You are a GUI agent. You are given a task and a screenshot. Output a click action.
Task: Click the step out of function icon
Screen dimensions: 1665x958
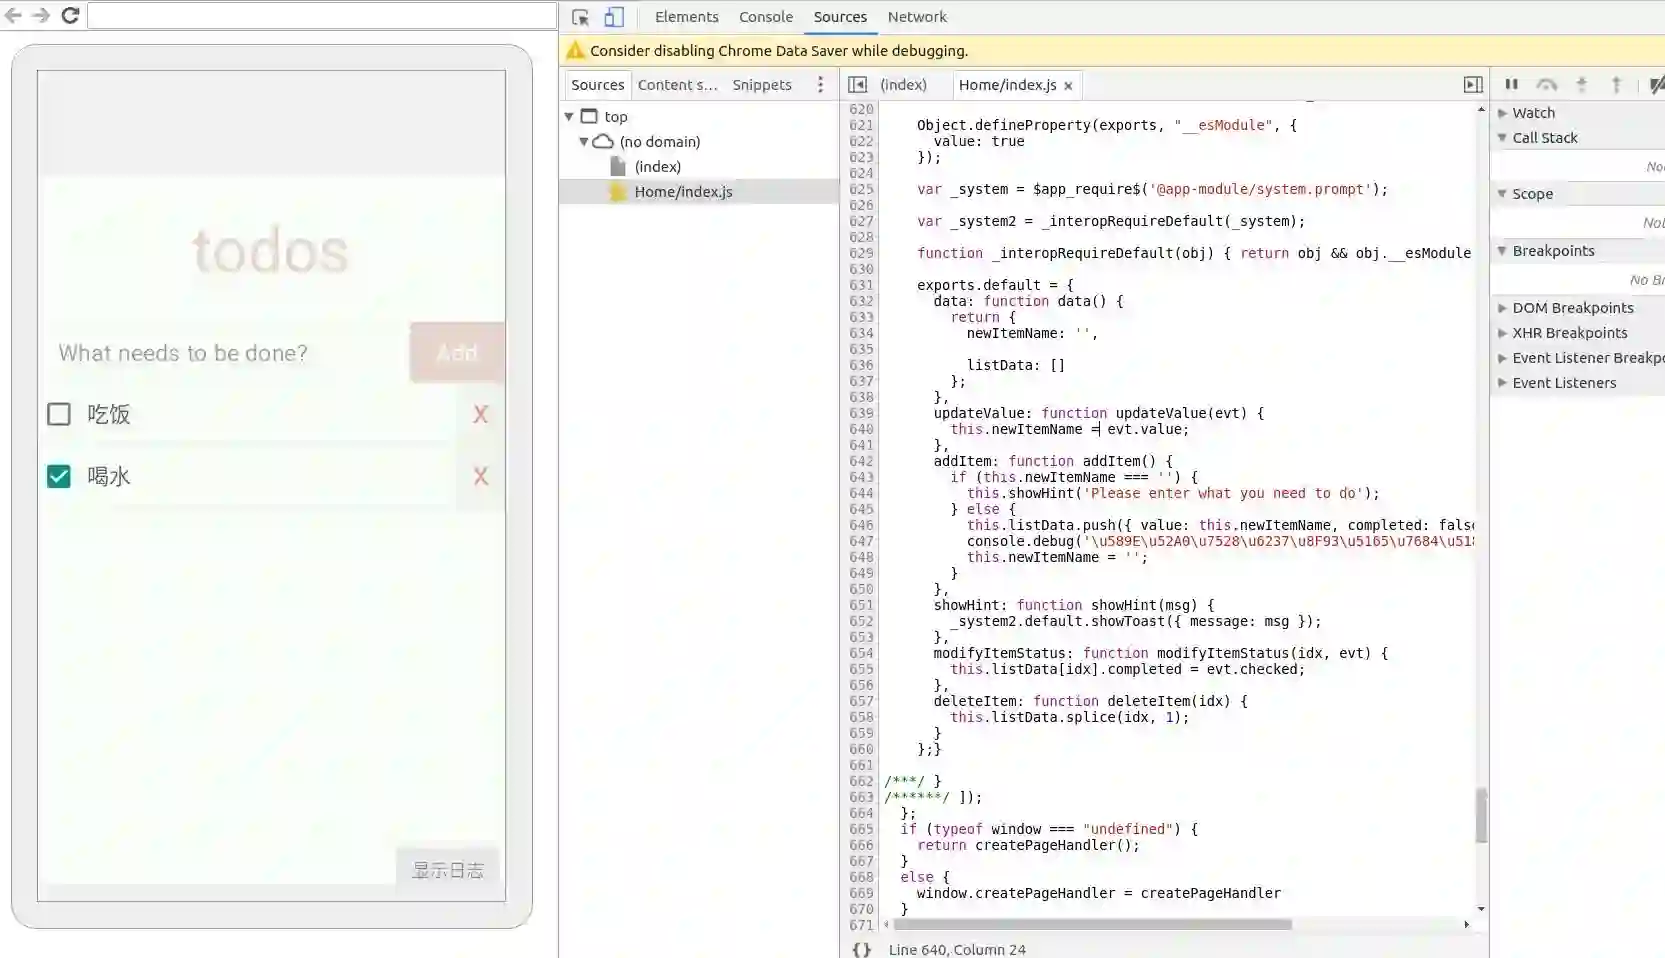tap(1616, 85)
